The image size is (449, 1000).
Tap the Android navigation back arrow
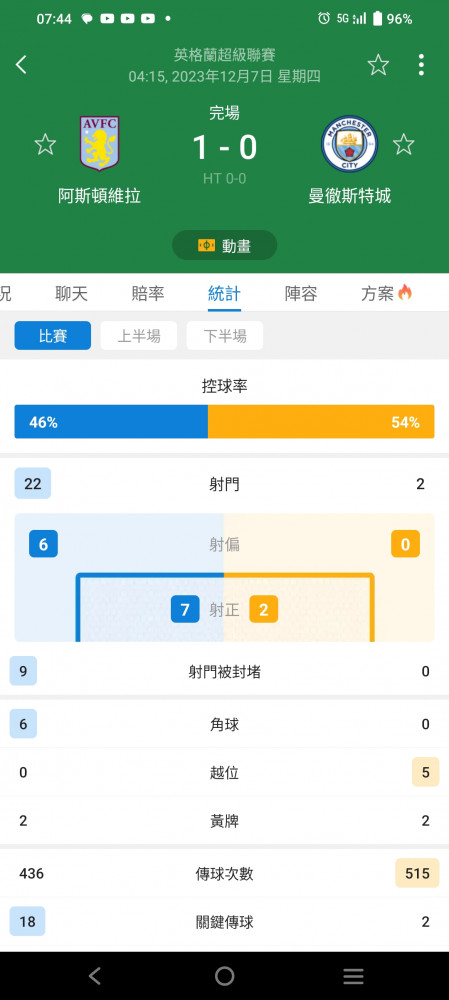click(x=95, y=976)
